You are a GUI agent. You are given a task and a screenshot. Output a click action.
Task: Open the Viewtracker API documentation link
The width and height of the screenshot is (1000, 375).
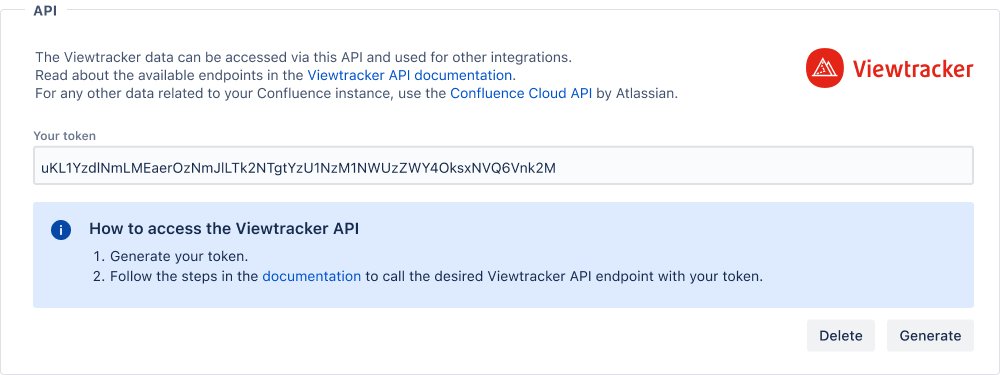410,75
